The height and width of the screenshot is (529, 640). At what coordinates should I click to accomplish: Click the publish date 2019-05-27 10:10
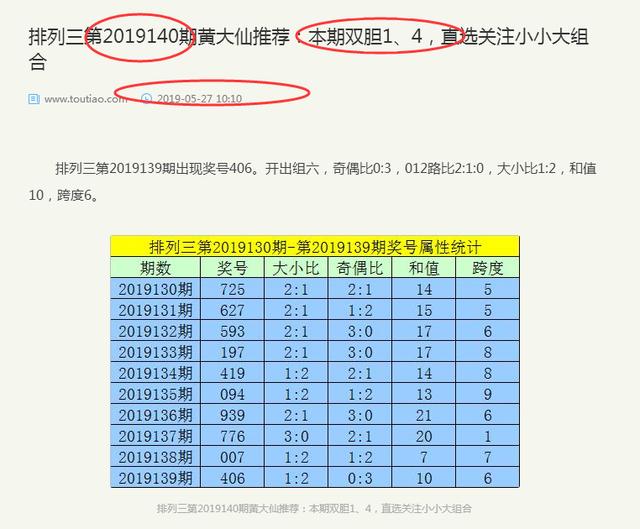tap(199, 99)
